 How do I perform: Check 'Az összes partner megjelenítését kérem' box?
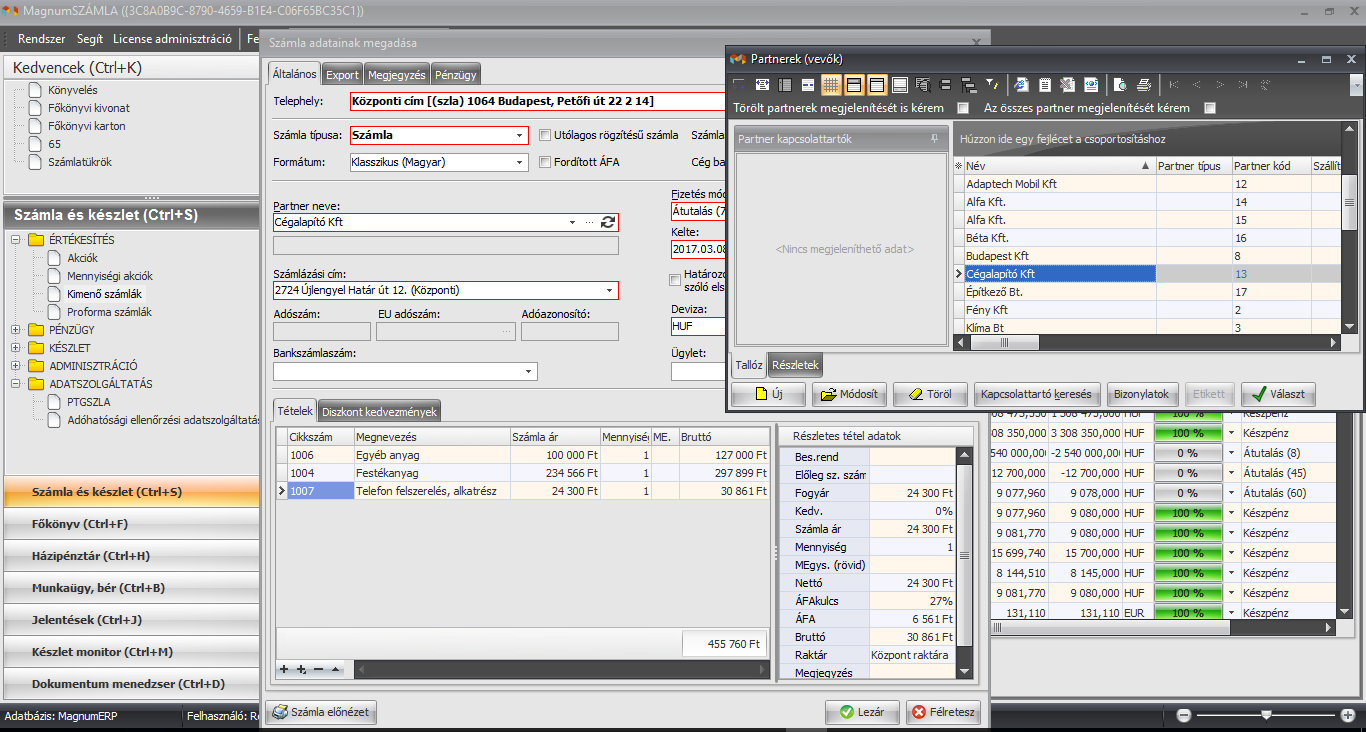pyautogui.click(x=1210, y=108)
